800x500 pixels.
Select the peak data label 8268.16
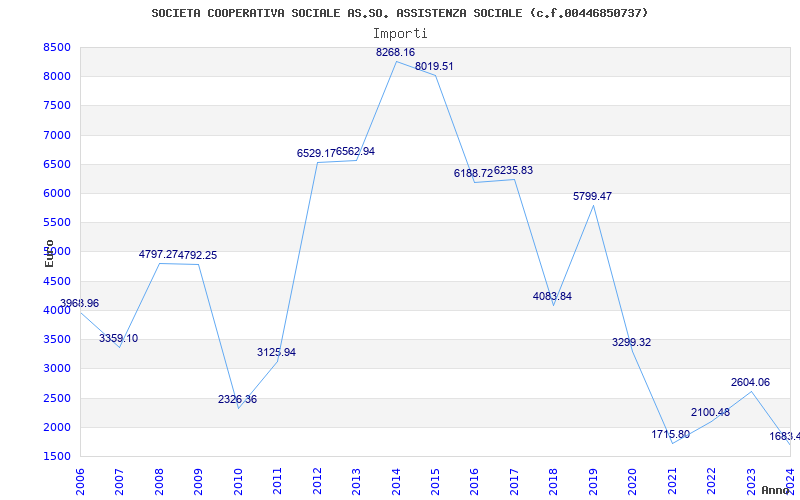coord(395,53)
